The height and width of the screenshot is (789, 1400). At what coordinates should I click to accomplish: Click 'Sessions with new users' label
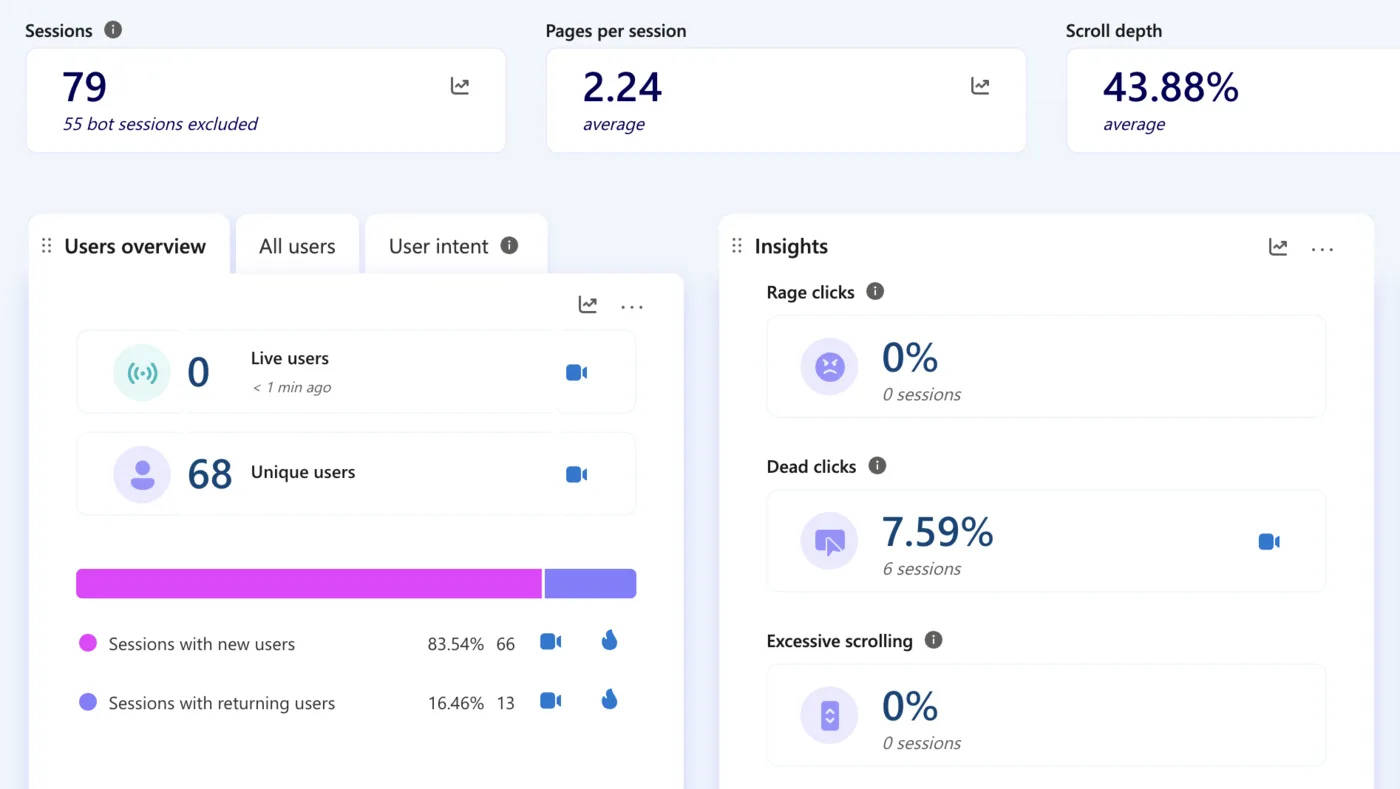pyautogui.click(x=202, y=644)
